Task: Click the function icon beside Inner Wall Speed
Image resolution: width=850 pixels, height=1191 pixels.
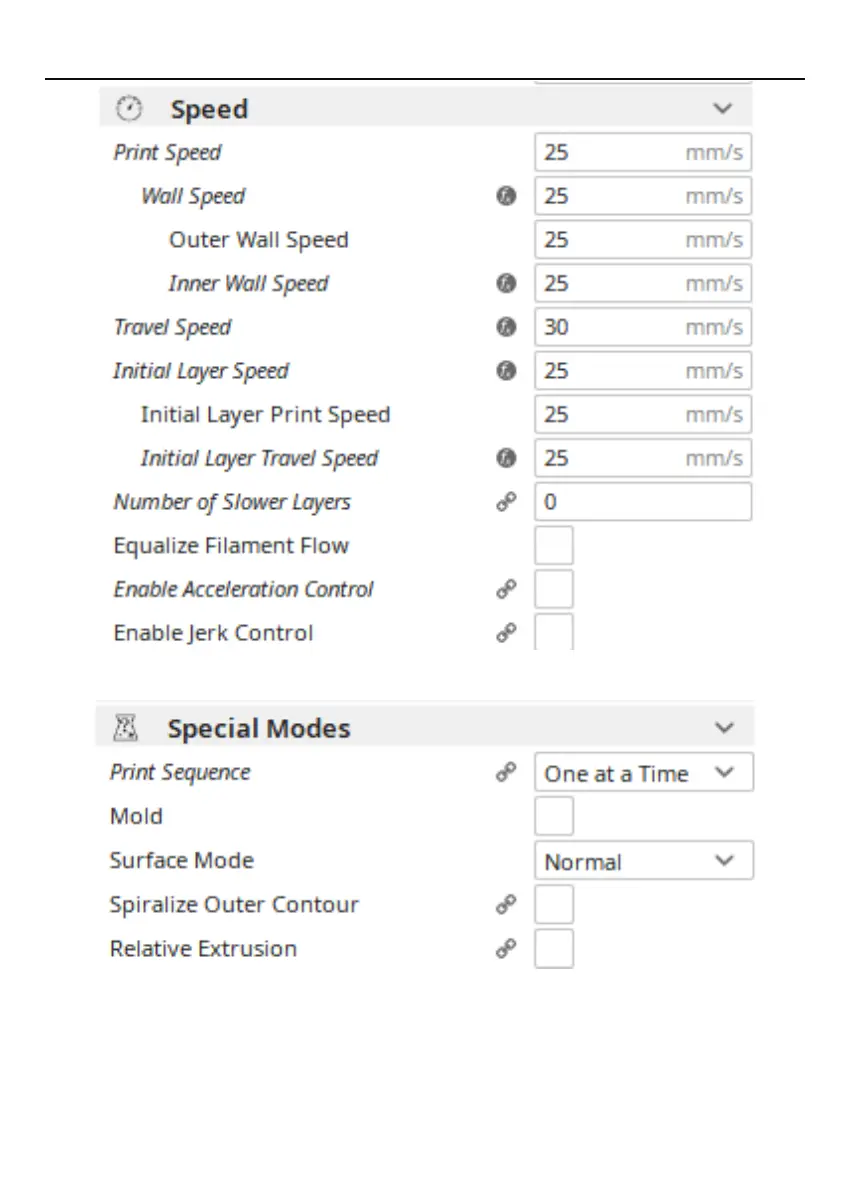Action: [x=507, y=283]
